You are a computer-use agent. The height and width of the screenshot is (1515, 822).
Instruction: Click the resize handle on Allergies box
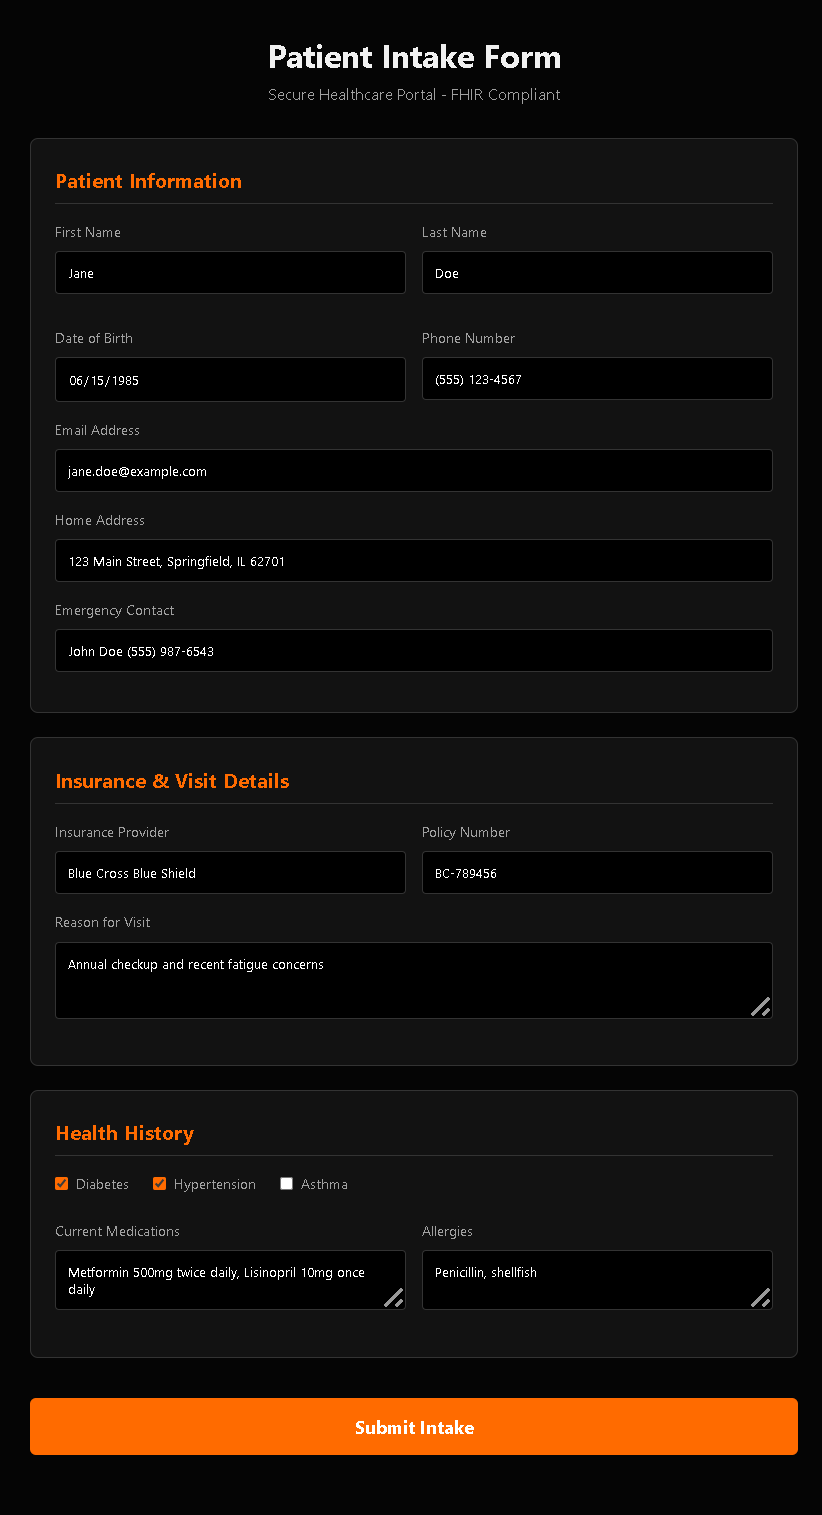pos(761,1299)
